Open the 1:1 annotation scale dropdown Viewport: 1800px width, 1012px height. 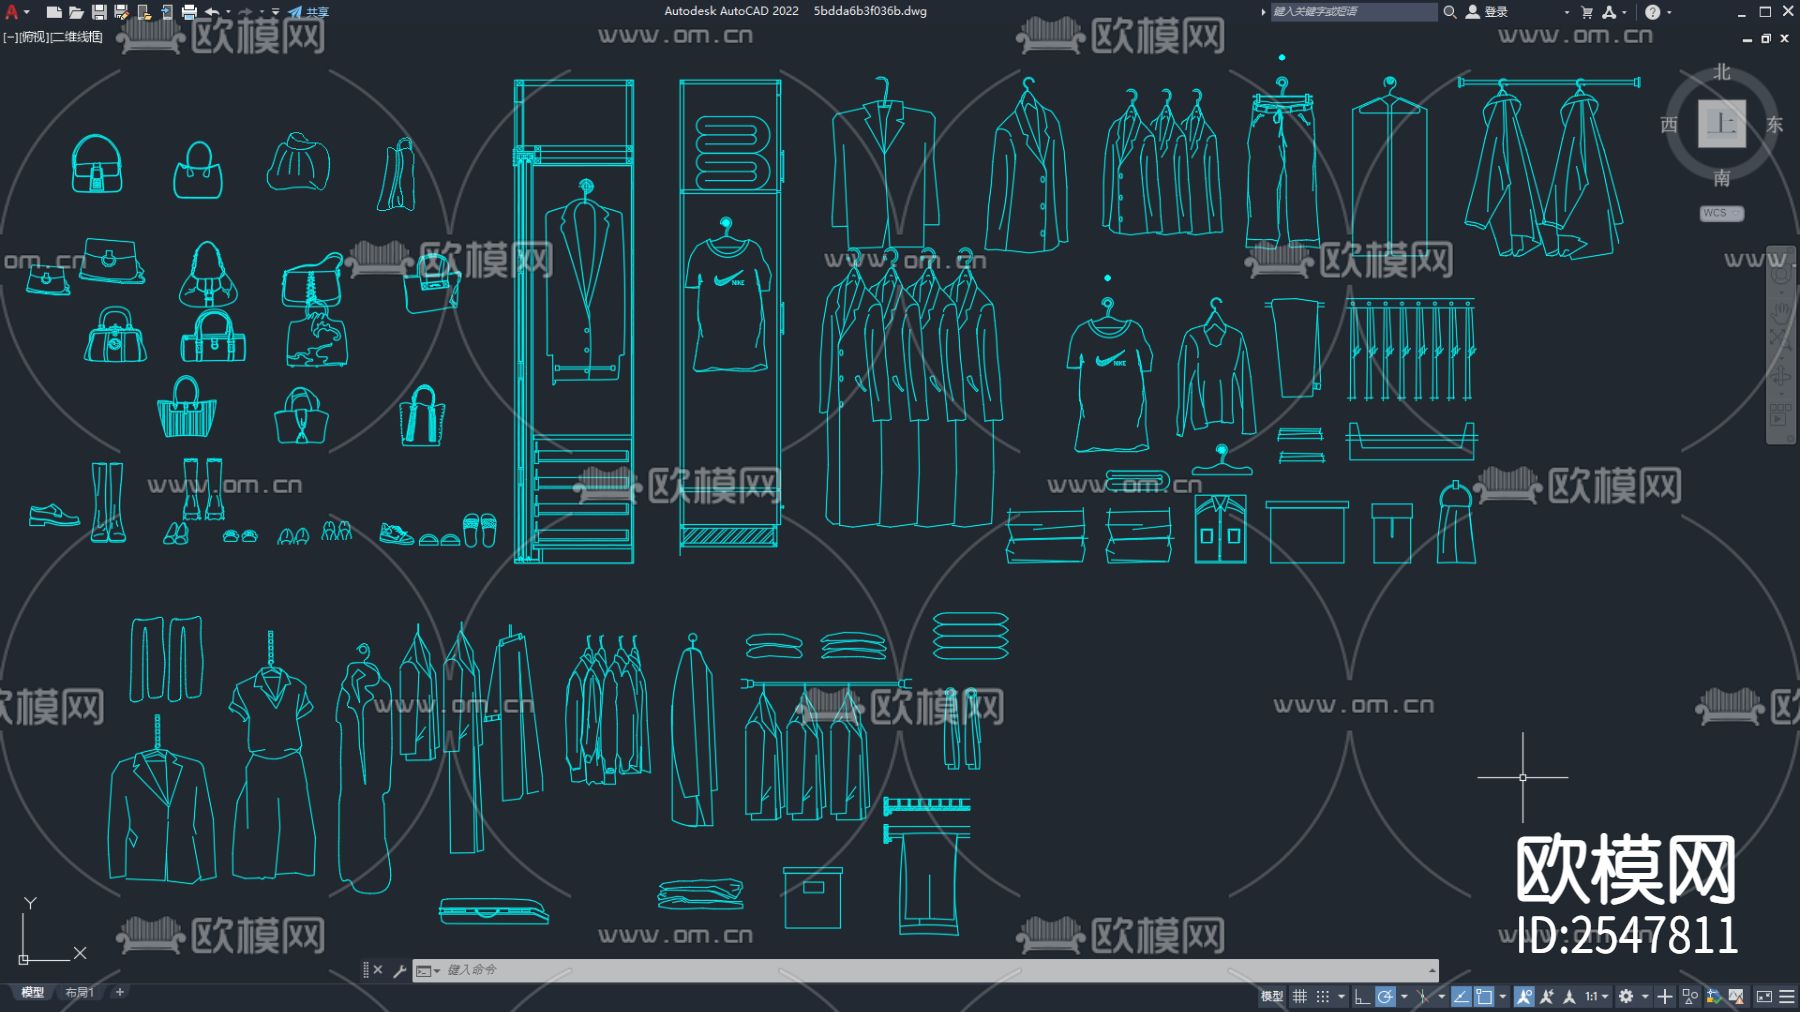pos(1596,996)
